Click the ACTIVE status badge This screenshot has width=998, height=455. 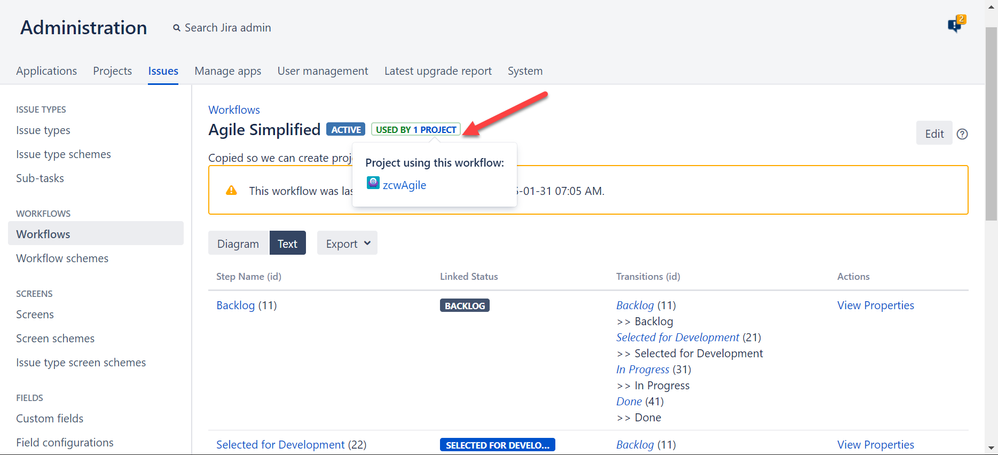tap(346, 130)
